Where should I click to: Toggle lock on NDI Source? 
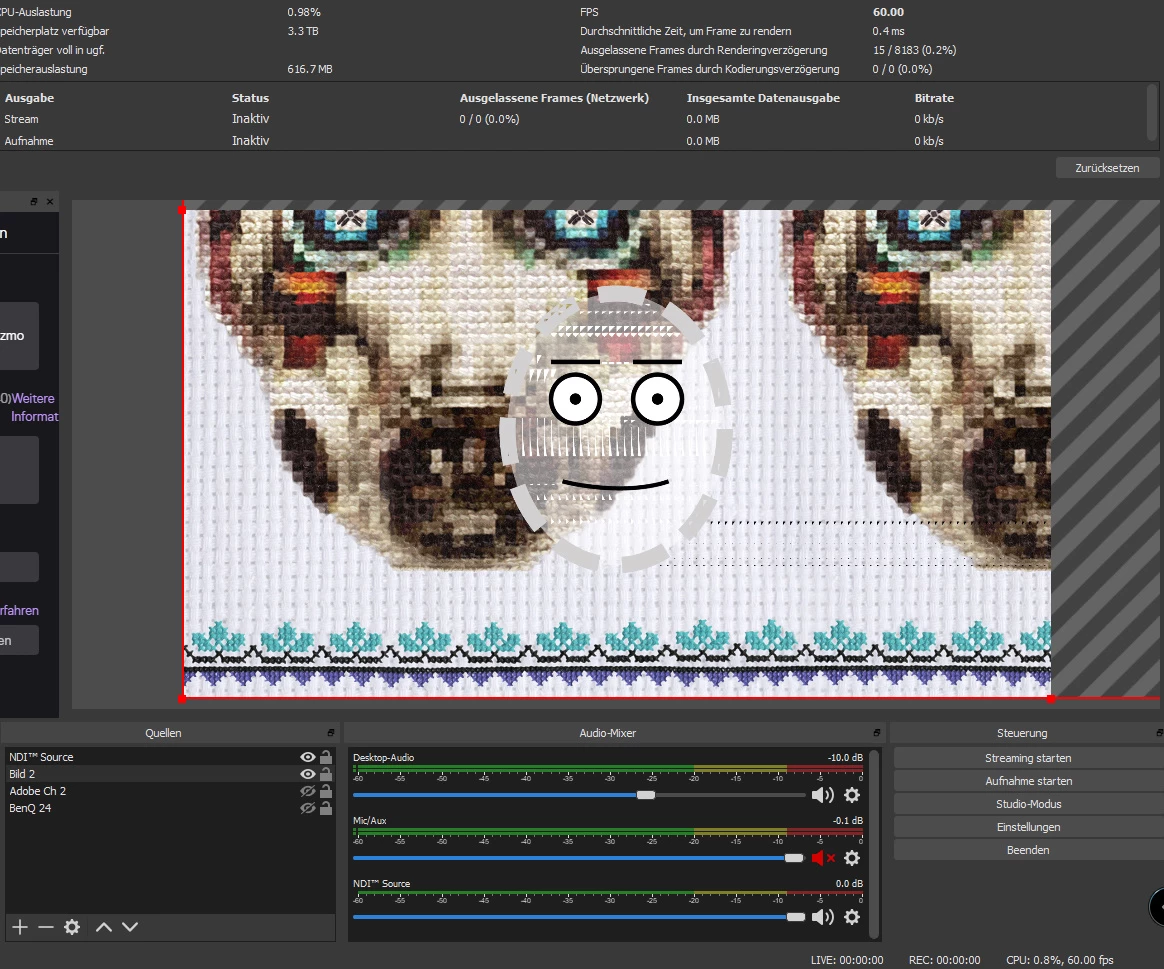[326, 757]
